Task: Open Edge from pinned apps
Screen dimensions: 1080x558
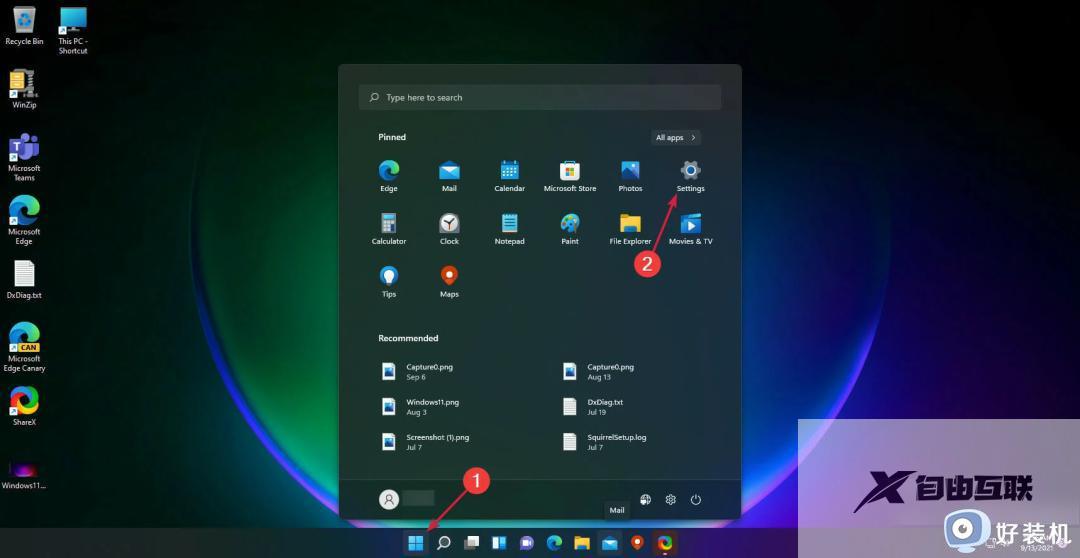Action: point(388,176)
